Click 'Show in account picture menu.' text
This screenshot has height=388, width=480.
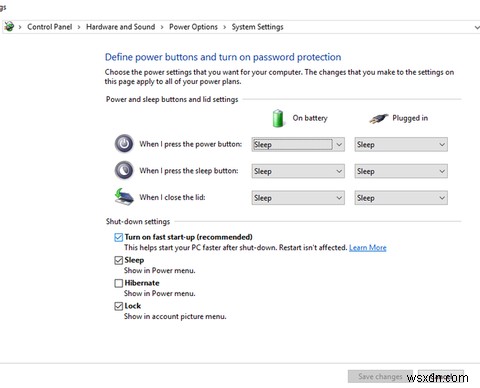(x=175, y=316)
